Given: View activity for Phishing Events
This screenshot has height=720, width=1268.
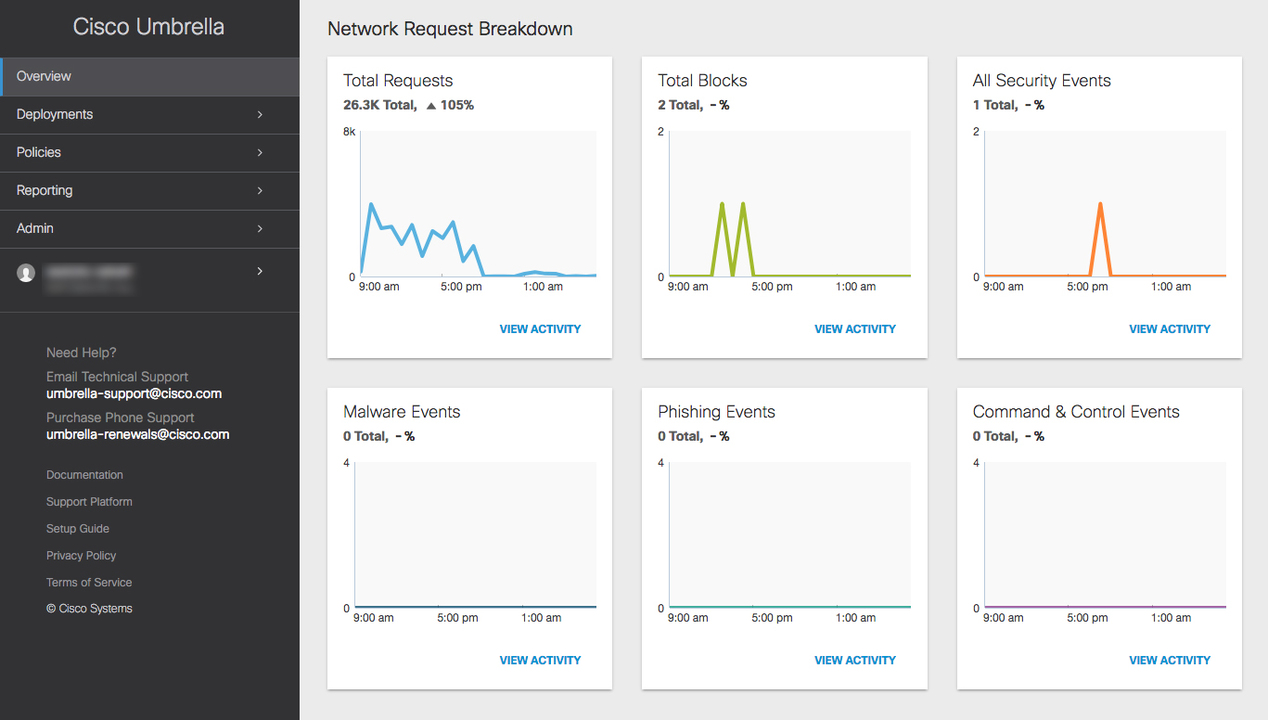Looking at the screenshot, I should coord(855,660).
